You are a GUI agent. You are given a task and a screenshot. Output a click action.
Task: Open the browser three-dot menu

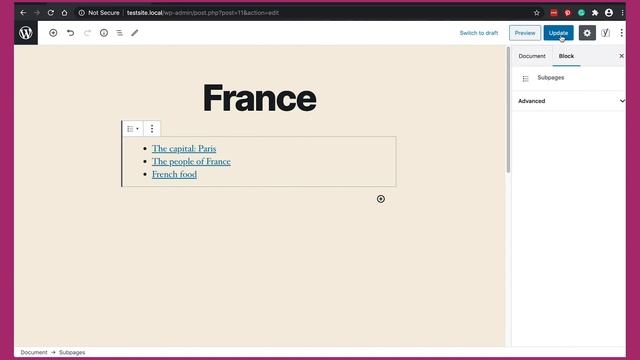point(622,13)
